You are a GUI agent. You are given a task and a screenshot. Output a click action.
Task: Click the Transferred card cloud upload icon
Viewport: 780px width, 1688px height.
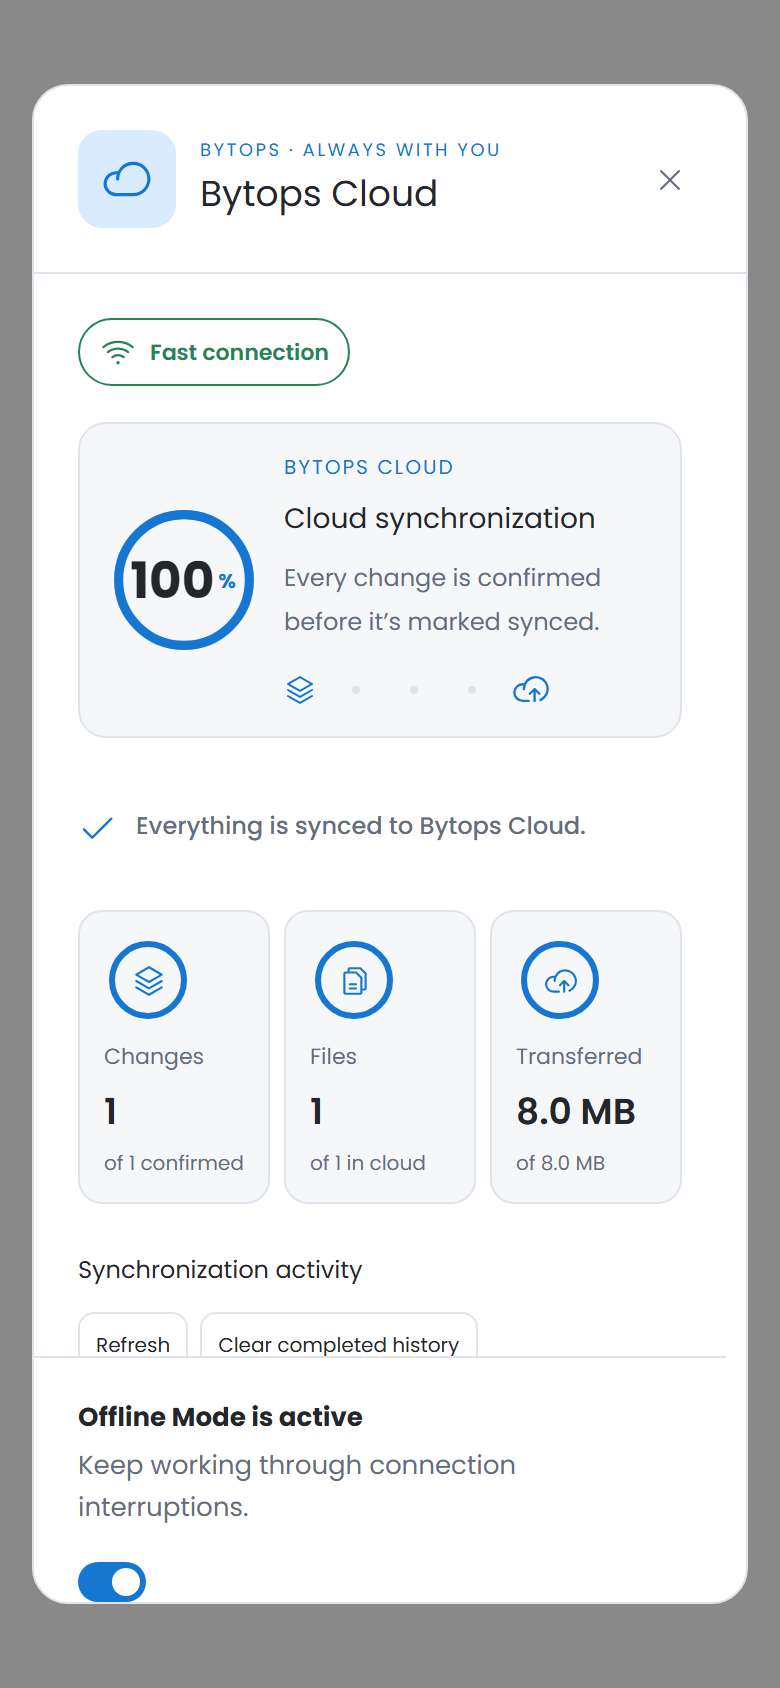point(560,980)
